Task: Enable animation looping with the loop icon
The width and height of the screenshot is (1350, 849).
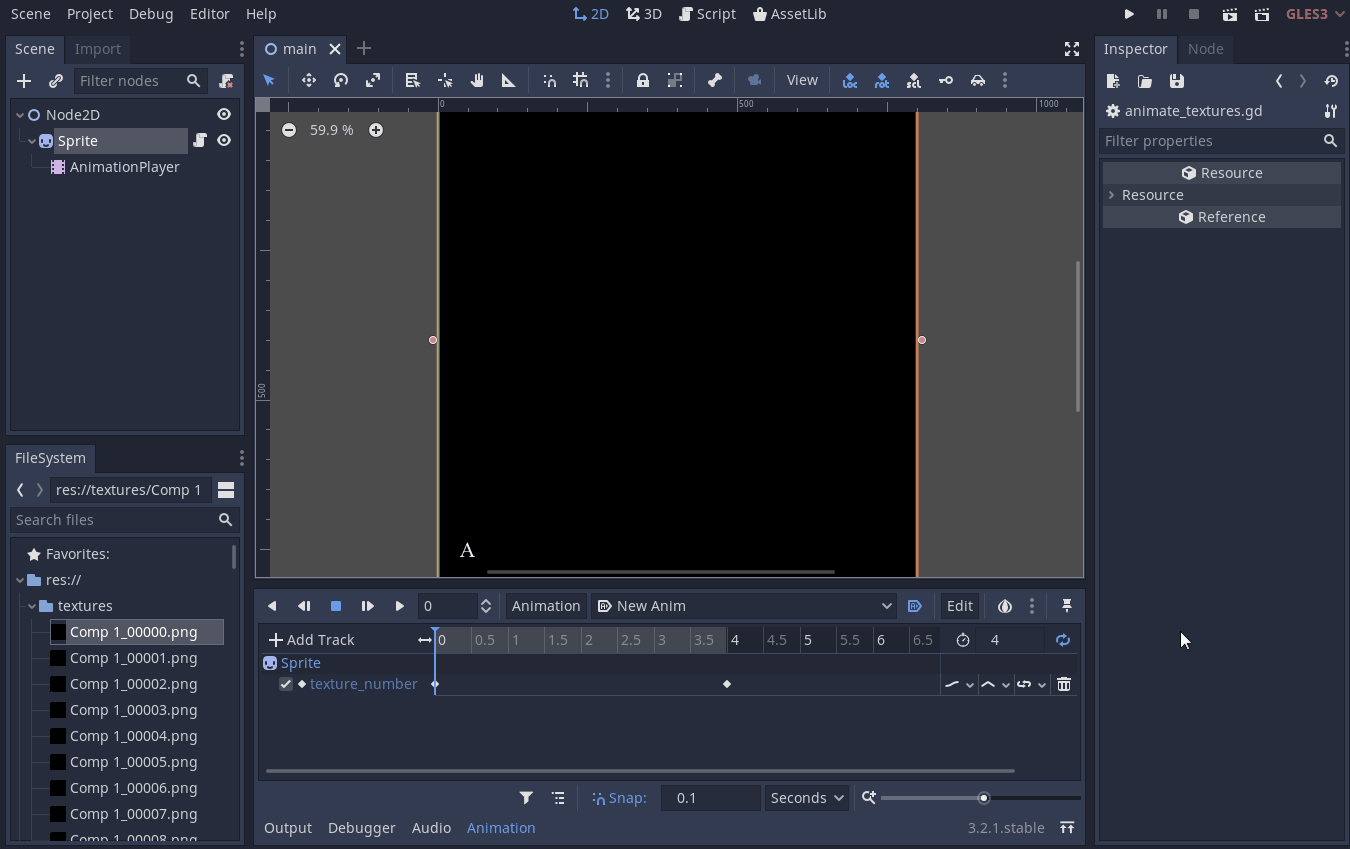Action: tap(1063, 640)
